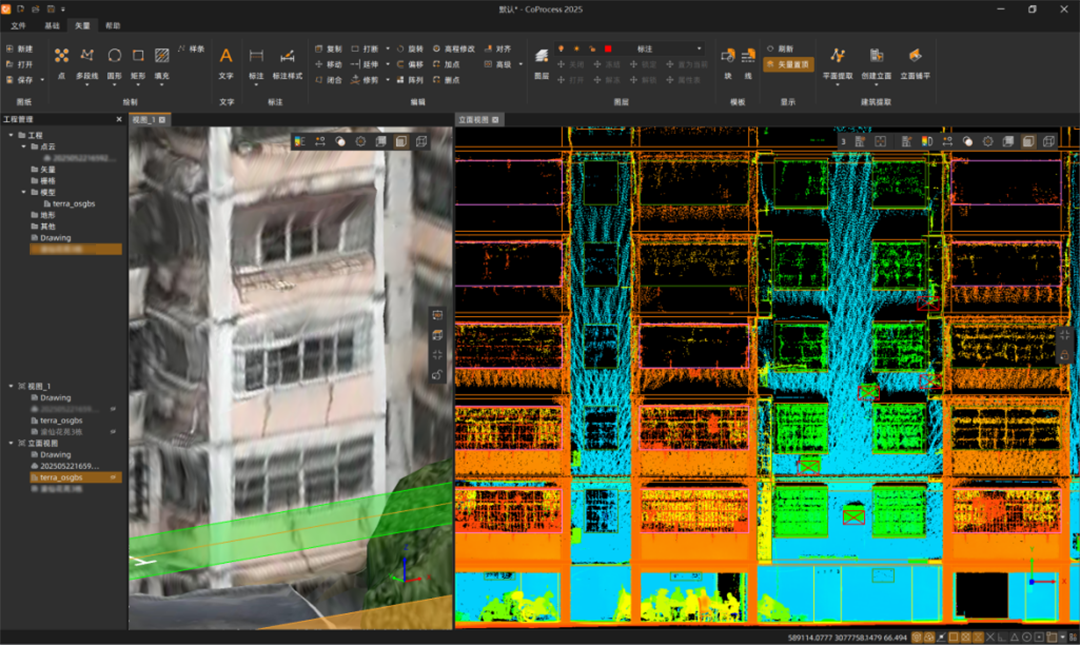
Task: Toggle the 矢量置顶 vector-on-top option
Action: (787, 64)
